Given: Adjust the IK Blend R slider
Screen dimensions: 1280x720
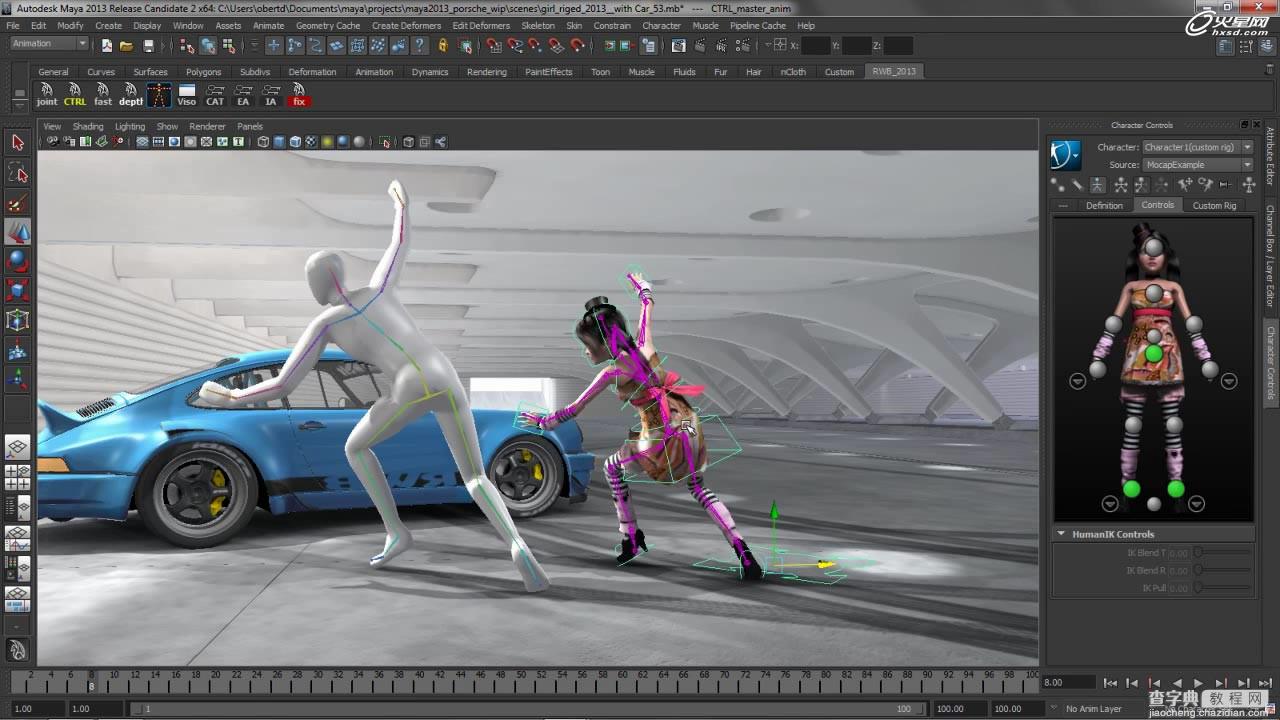Looking at the screenshot, I should tap(1224, 570).
